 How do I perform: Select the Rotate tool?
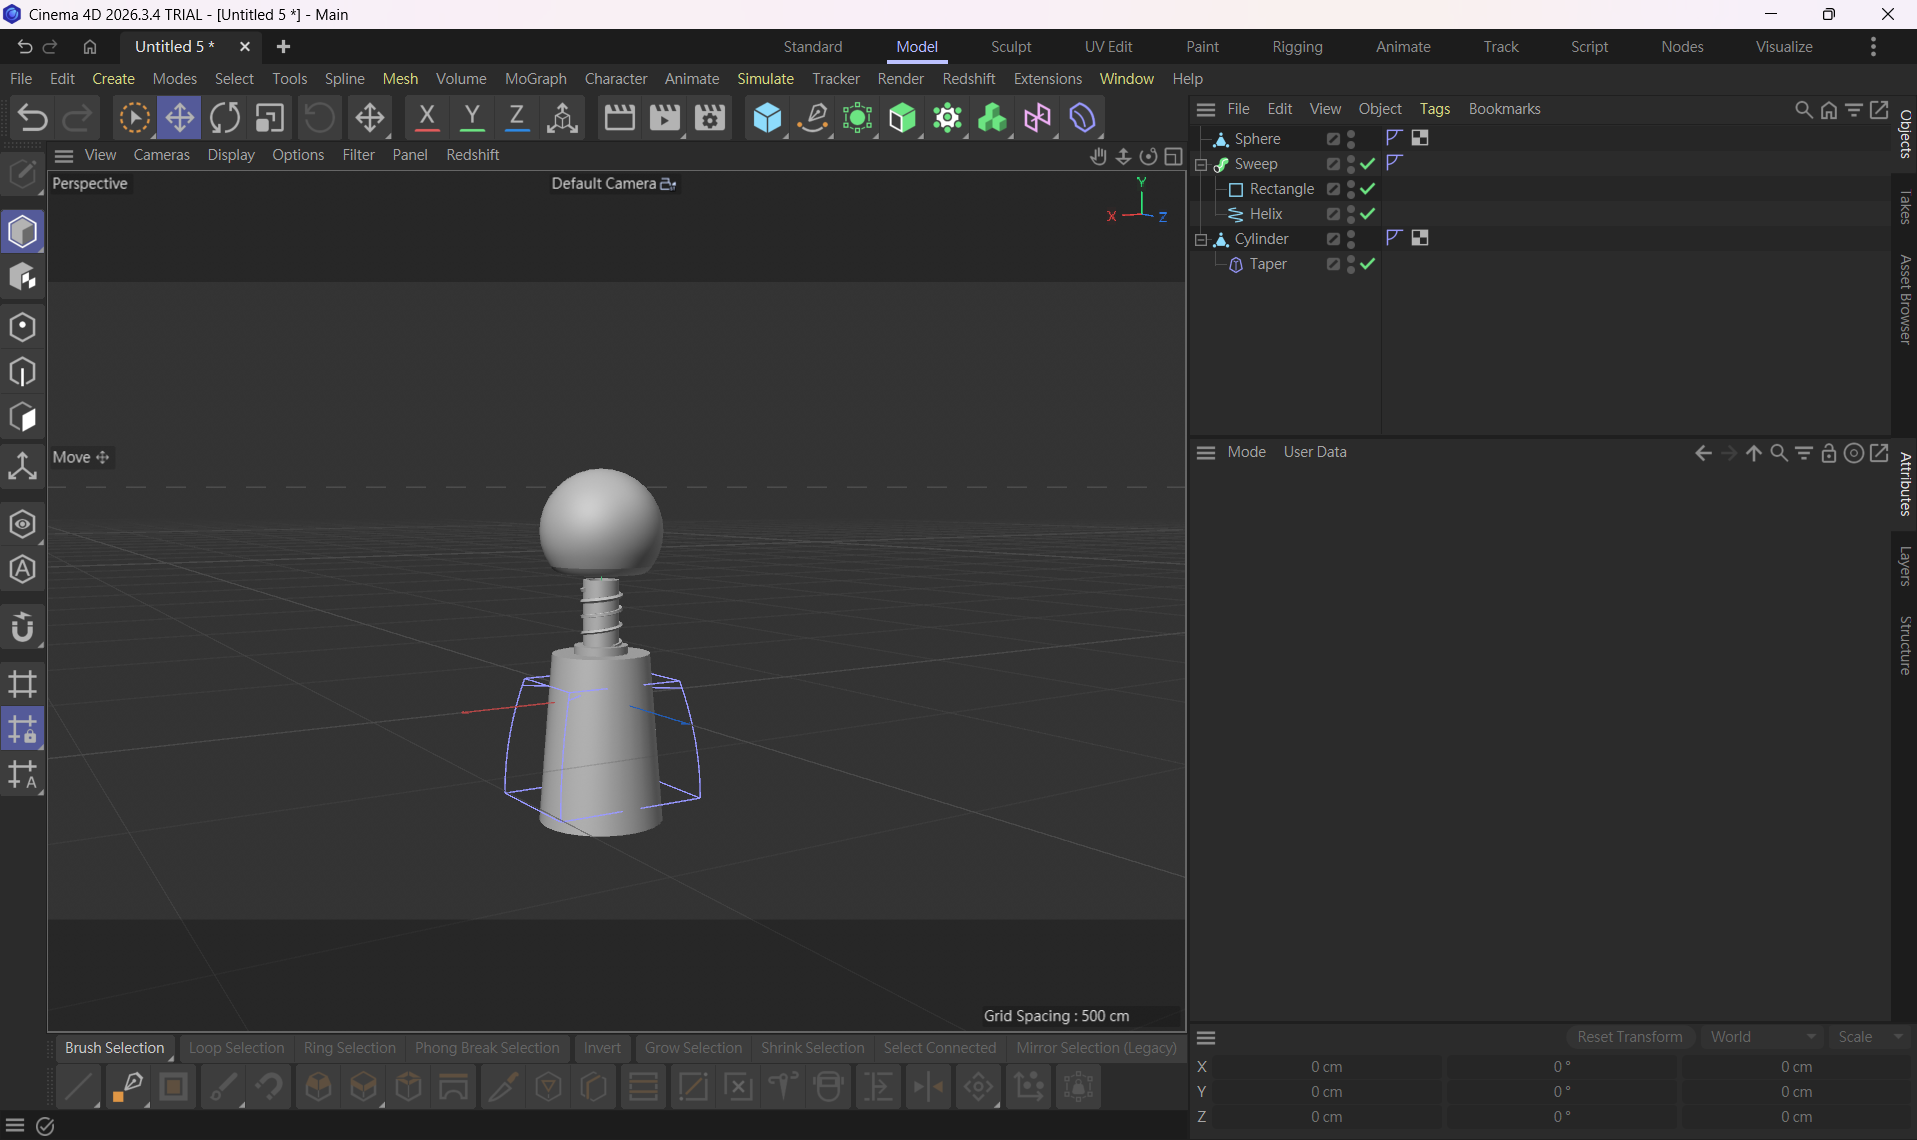[x=225, y=118]
